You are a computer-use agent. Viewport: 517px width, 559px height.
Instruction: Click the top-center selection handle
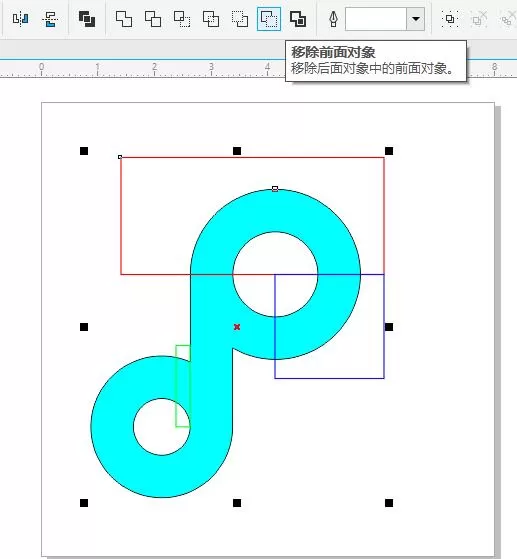tap(237, 151)
